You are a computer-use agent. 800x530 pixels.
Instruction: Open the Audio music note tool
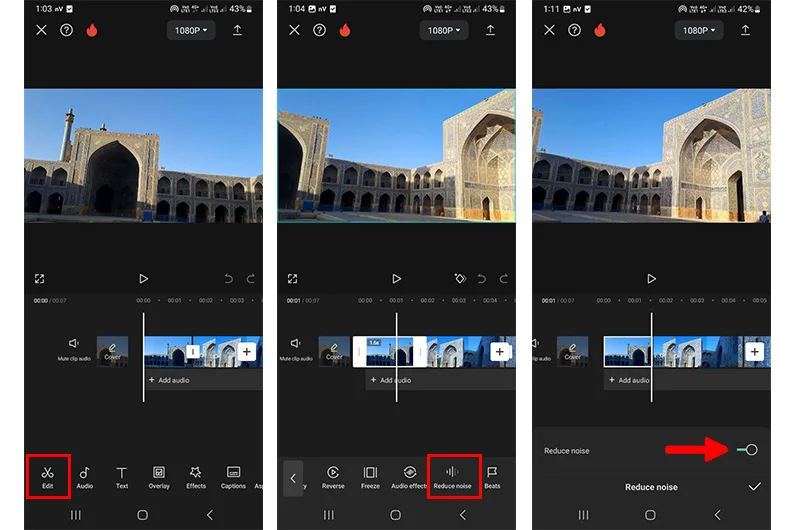[x=85, y=477]
